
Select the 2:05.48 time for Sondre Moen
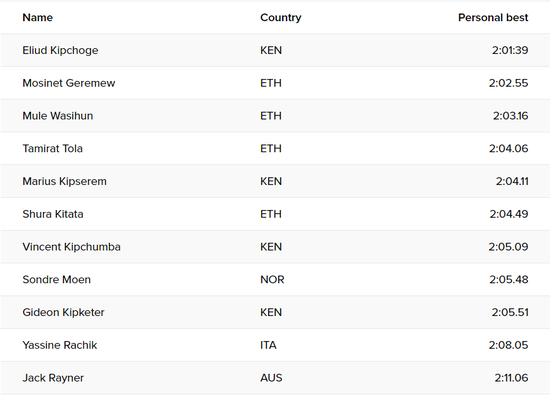pos(509,280)
